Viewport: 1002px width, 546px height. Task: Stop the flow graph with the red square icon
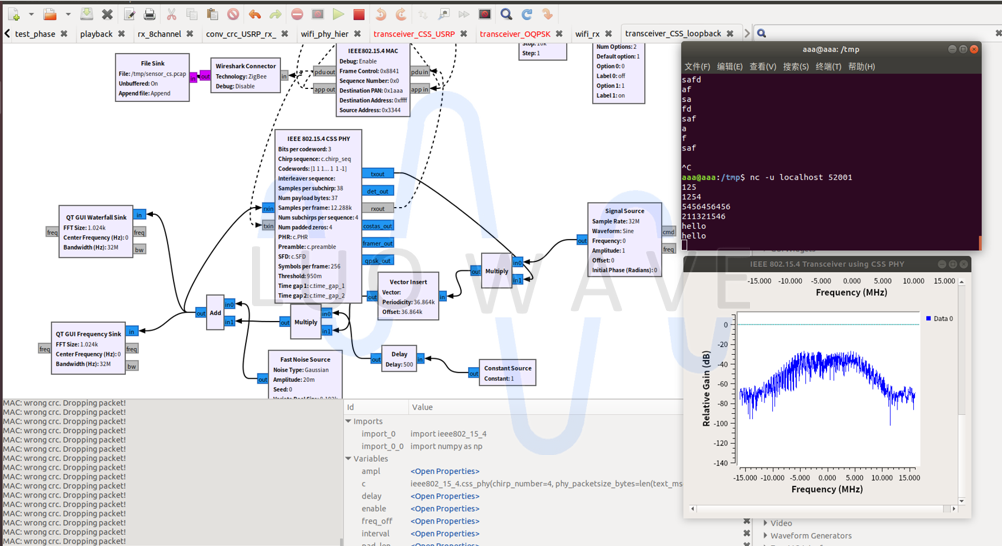pos(359,14)
